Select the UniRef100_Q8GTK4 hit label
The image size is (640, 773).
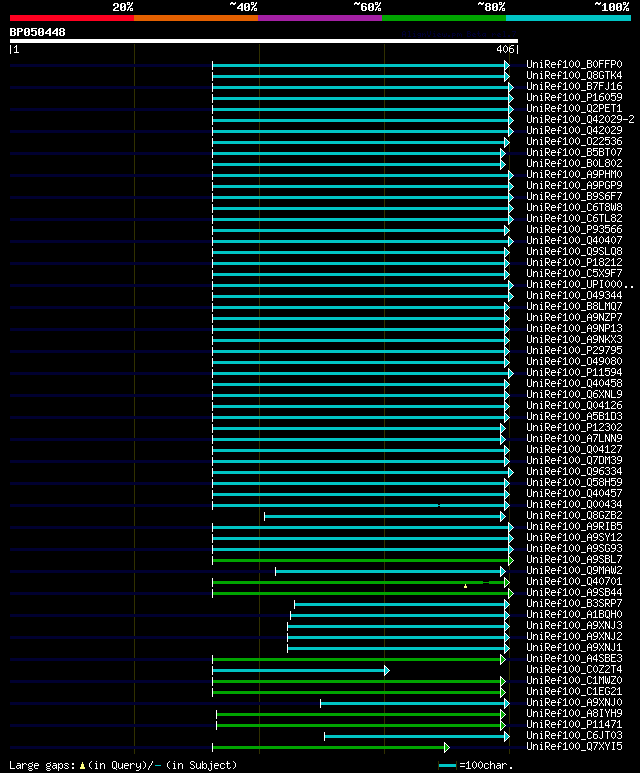pos(574,75)
